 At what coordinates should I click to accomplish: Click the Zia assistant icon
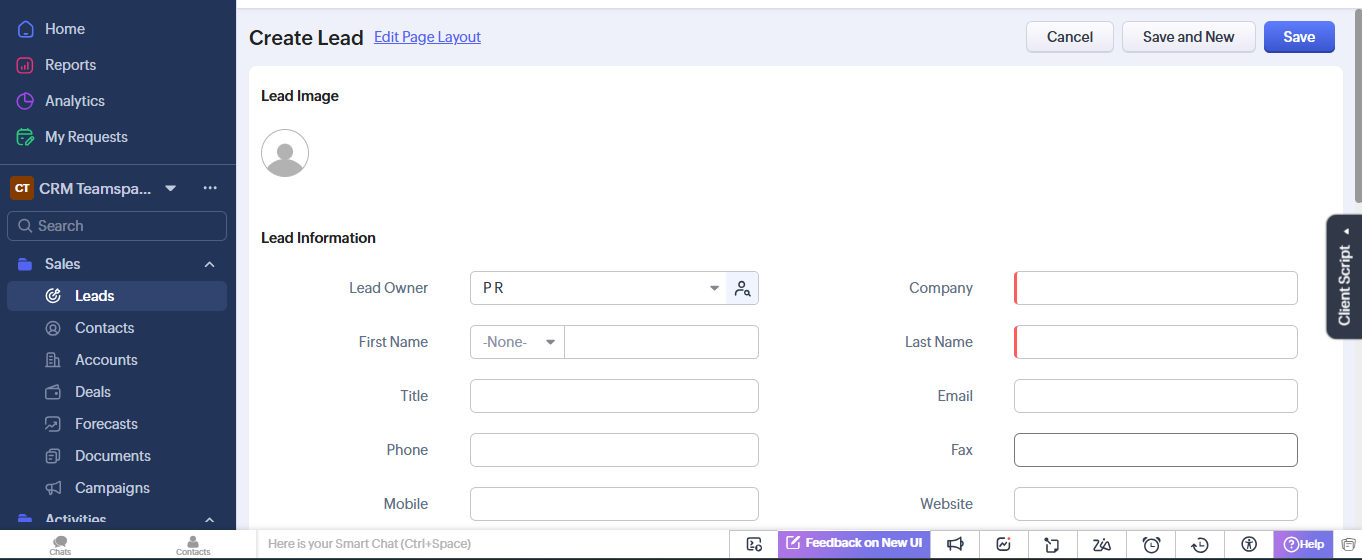click(x=1102, y=544)
